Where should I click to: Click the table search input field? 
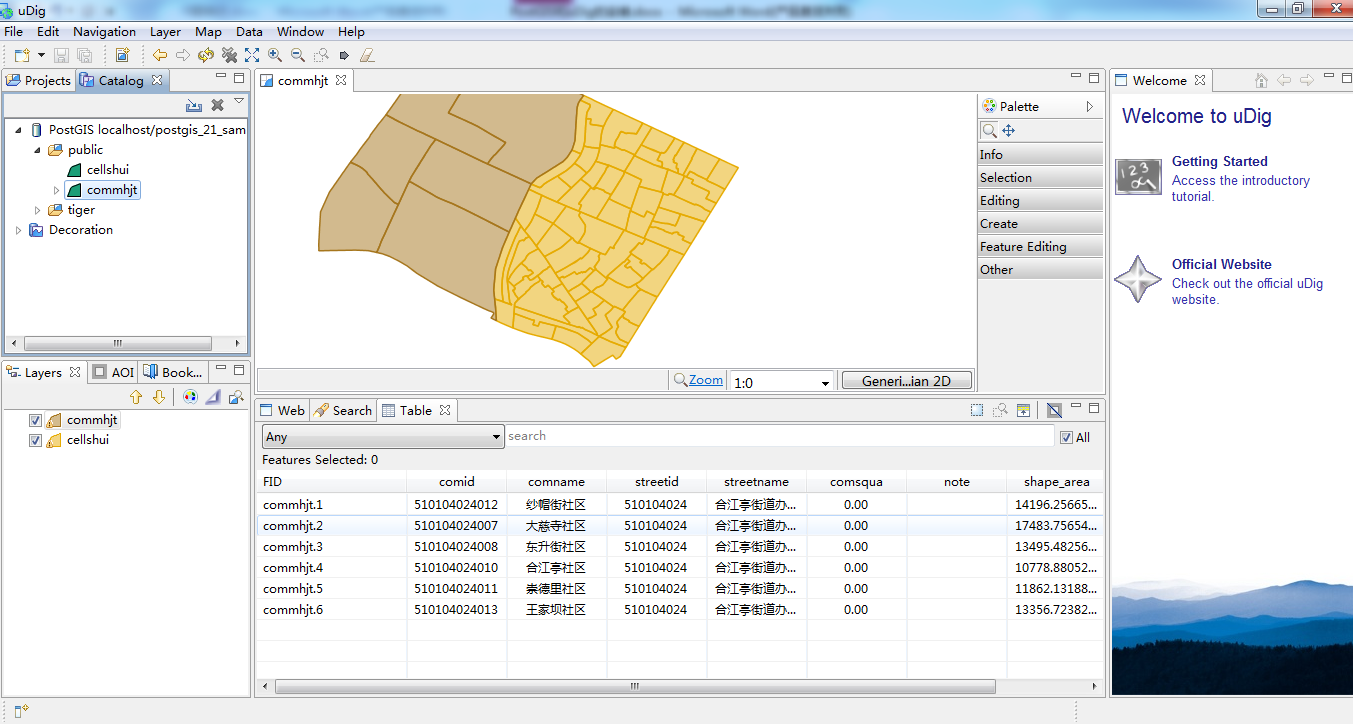[x=778, y=436]
